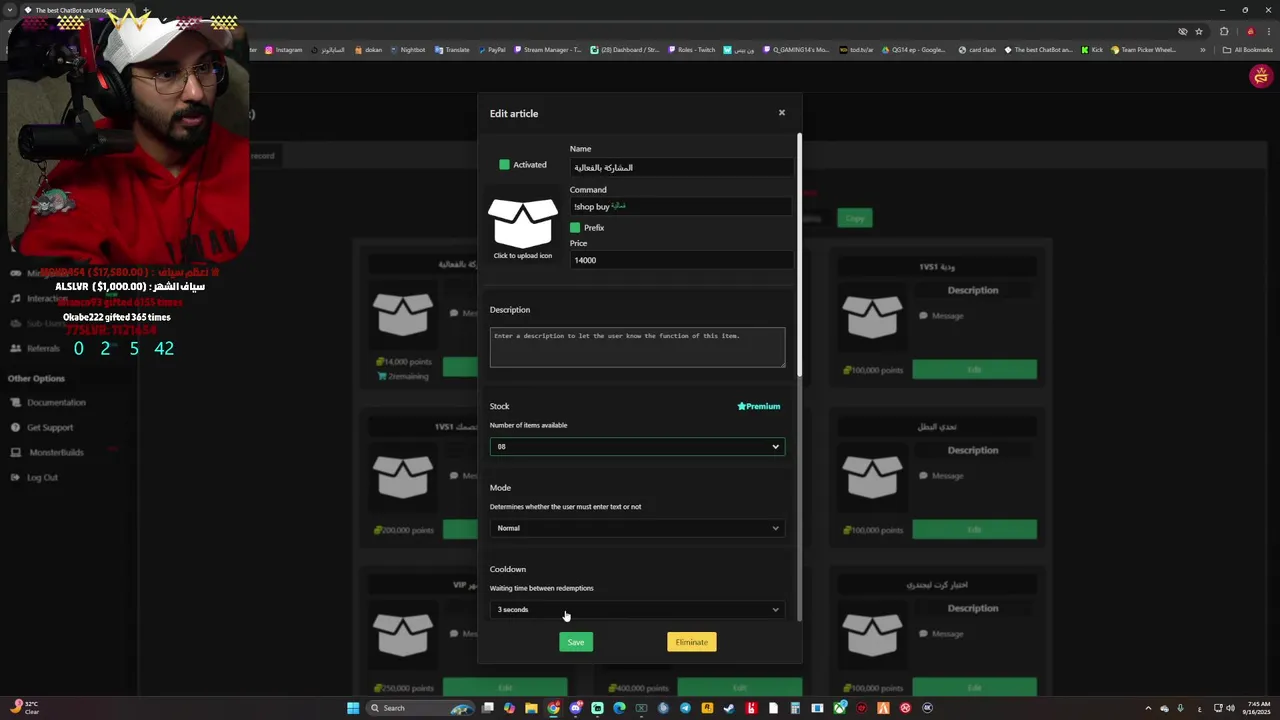Click the Edit article dialog scrollbar
Viewport: 1280px width, 720px height.
(x=799, y=255)
